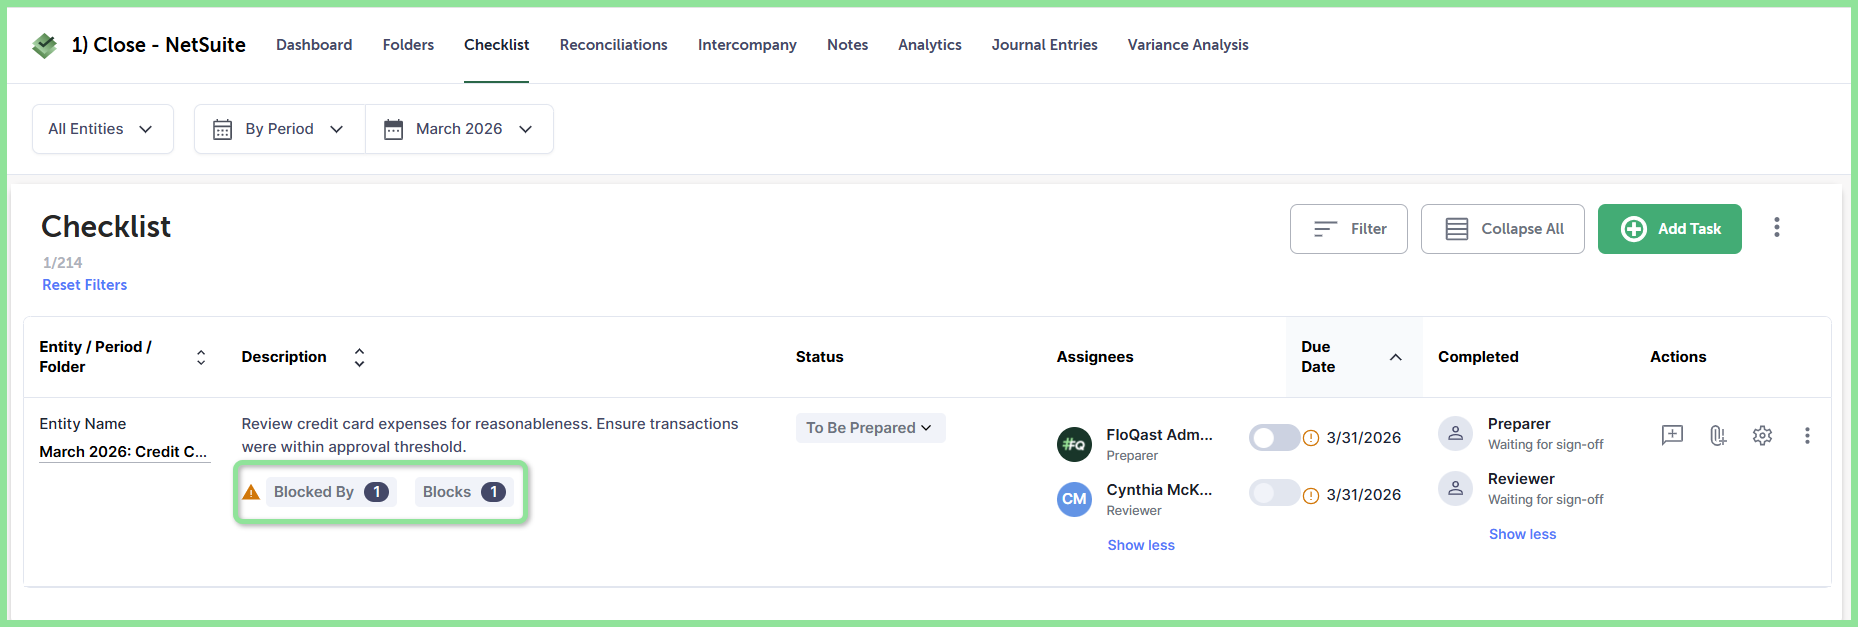
Task: Click Show less under Assignees
Action: (1141, 545)
